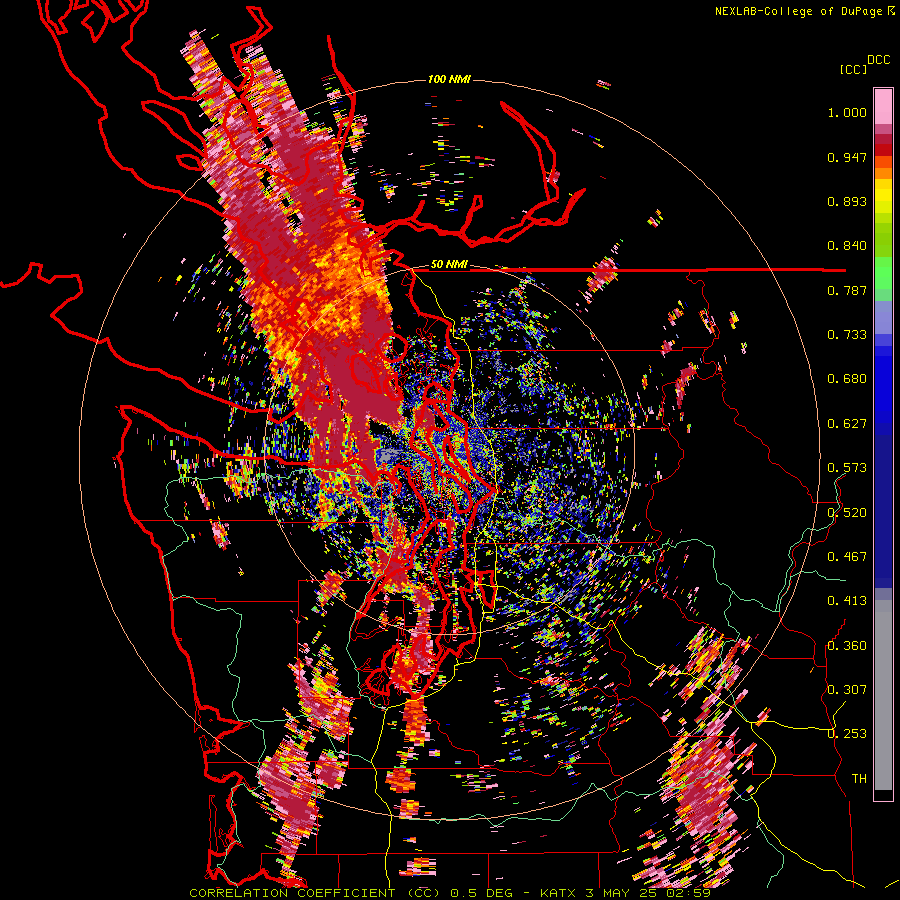Click the 1.000 scale value
Image resolution: width=900 pixels, height=900 pixels.
click(847, 112)
